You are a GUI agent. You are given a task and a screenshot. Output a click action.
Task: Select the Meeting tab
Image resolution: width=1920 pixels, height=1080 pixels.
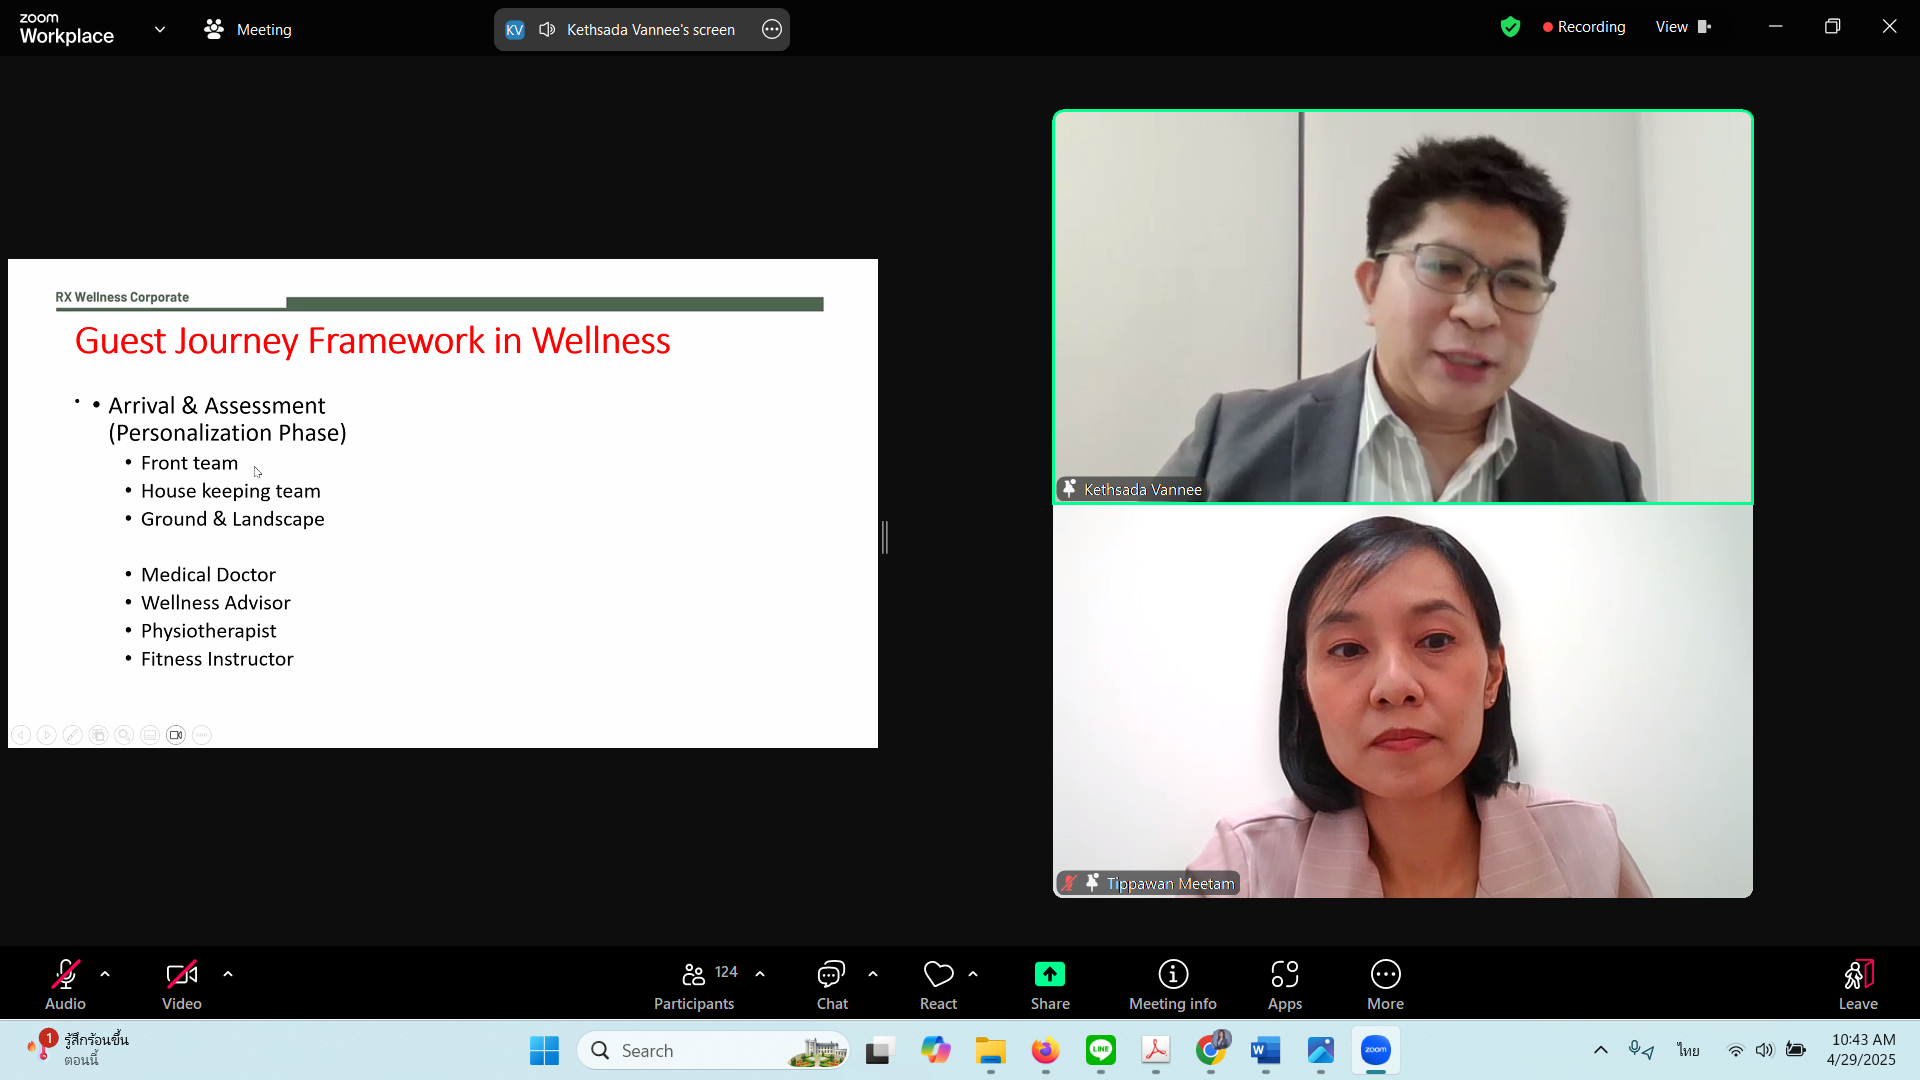[248, 30]
